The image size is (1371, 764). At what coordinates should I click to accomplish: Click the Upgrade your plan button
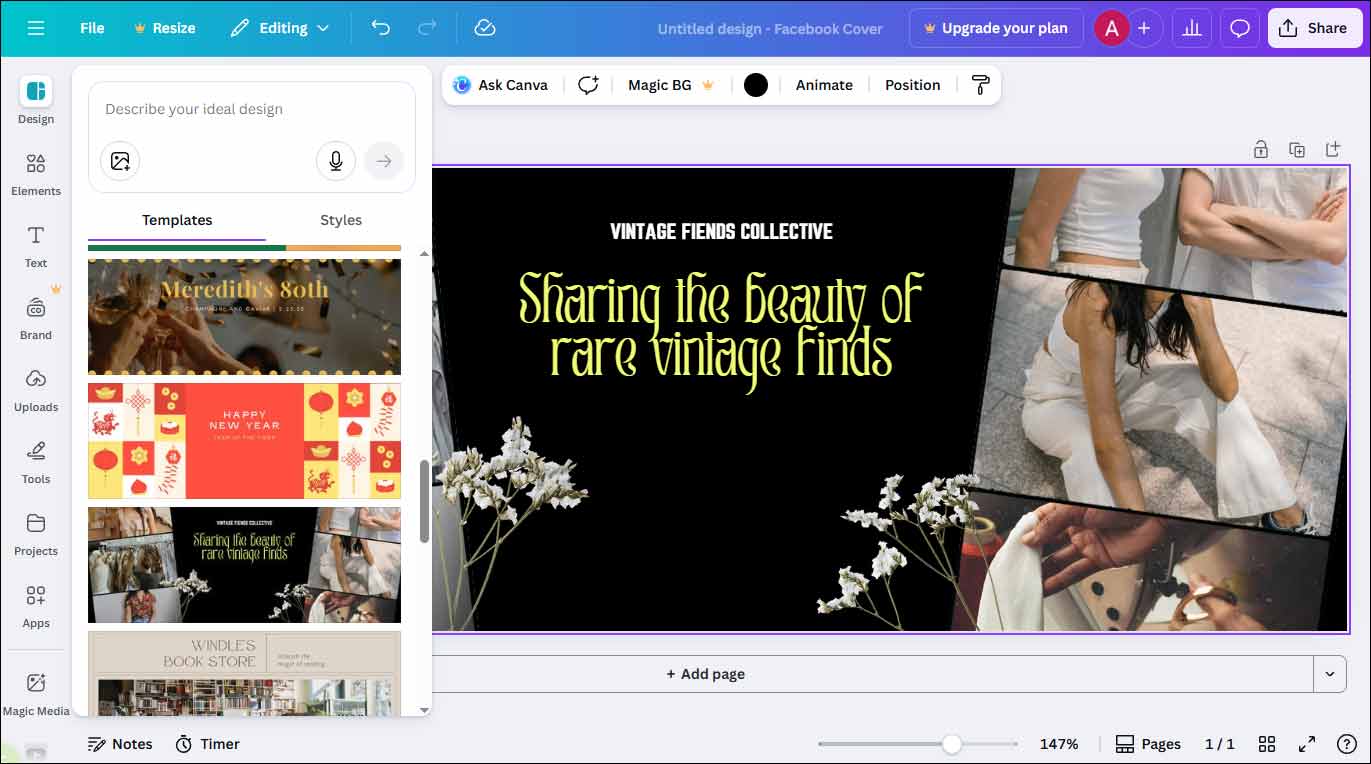996,28
